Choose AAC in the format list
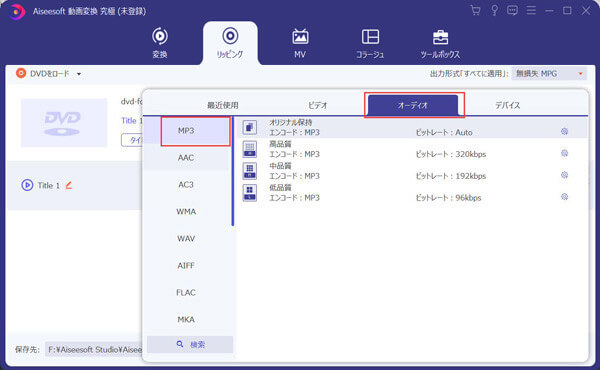This screenshot has width=600, height=370. pyautogui.click(x=186, y=158)
